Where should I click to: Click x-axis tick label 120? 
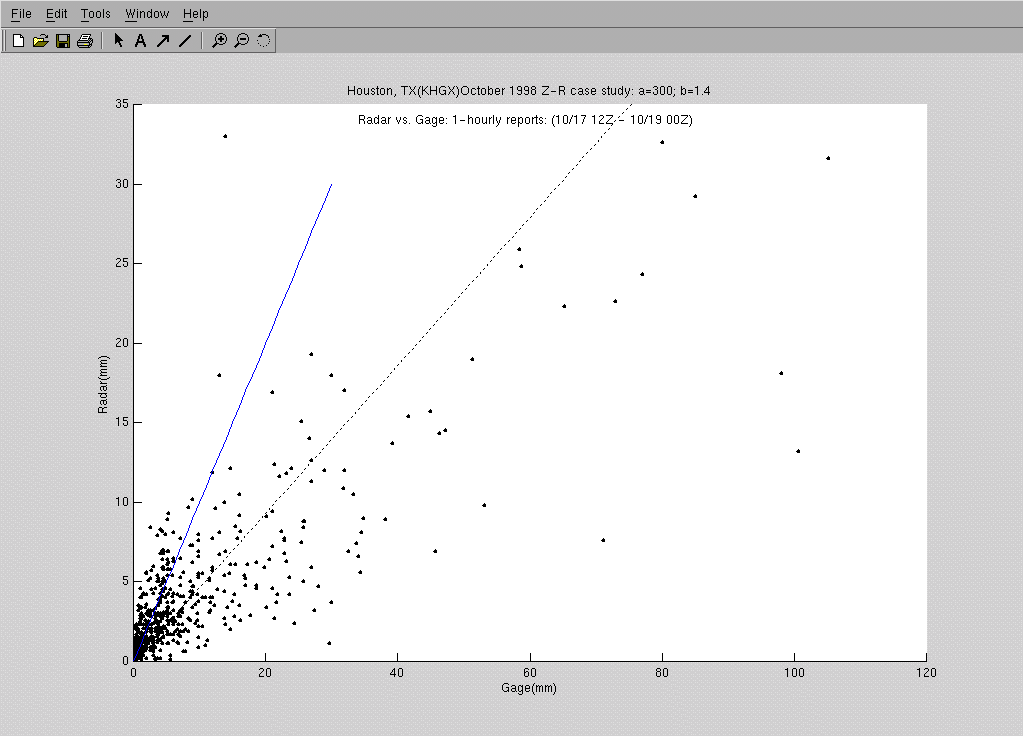926,673
